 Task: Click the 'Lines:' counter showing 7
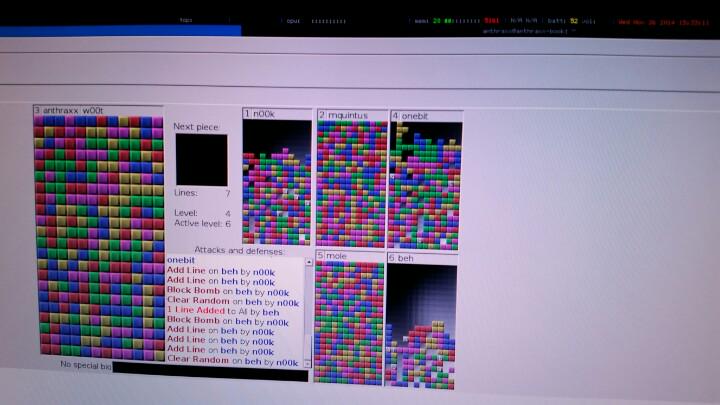[202, 193]
